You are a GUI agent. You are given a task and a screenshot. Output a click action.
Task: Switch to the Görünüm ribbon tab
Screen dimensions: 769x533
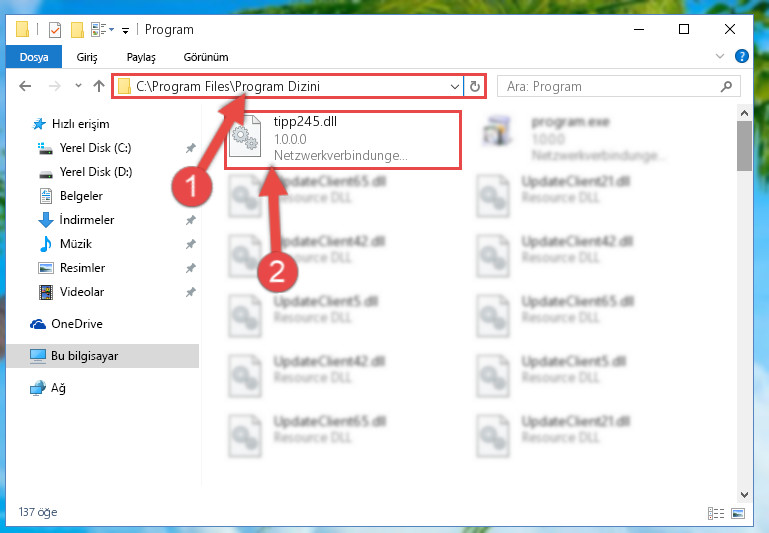[206, 57]
